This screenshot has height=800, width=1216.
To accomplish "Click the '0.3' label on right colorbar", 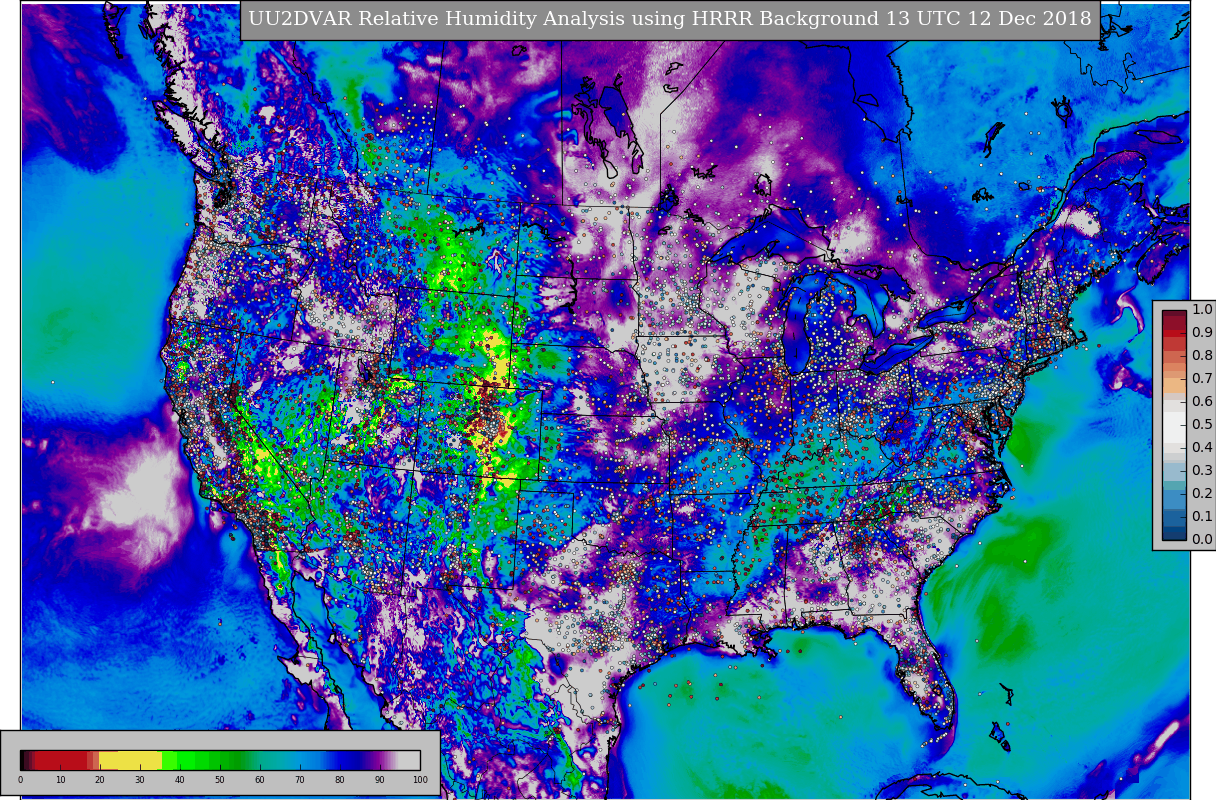I will pyautogui.click(x=1202, y=471).
